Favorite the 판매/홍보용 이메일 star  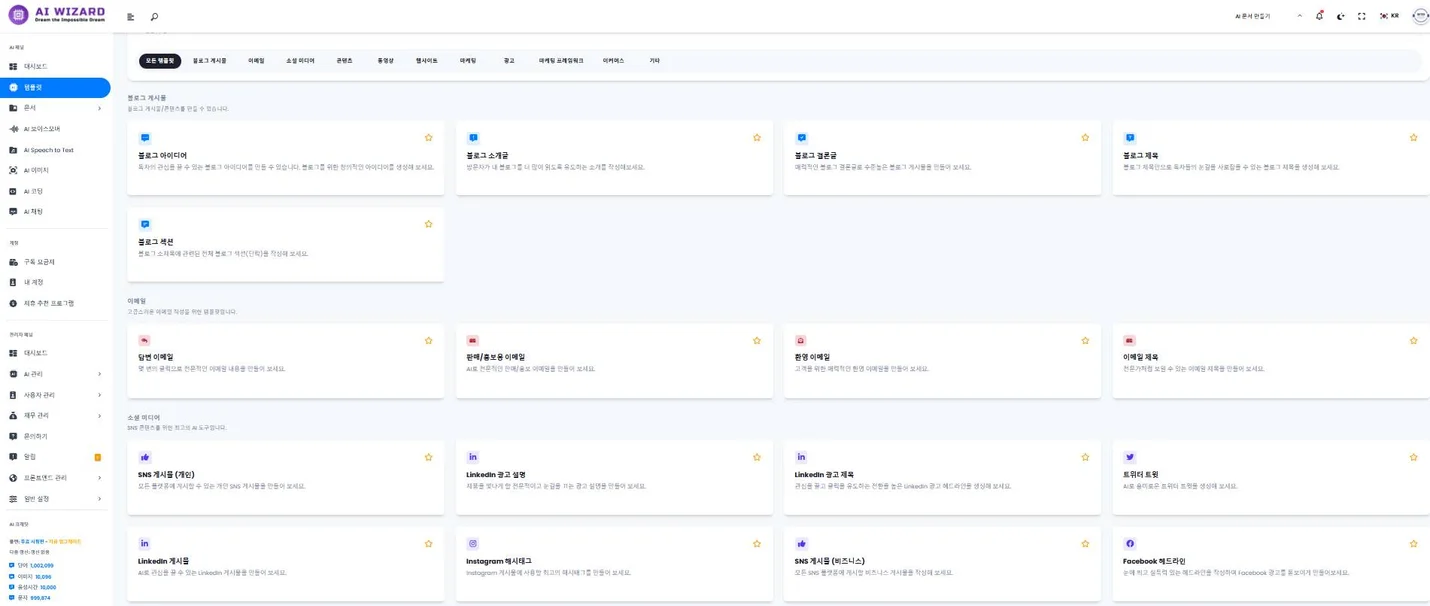coord(757,340)
